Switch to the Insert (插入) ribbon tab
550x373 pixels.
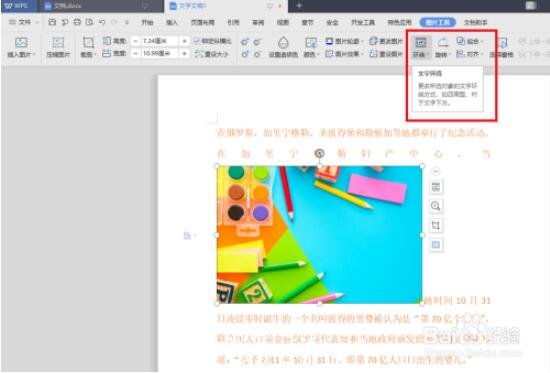(172, 22)
